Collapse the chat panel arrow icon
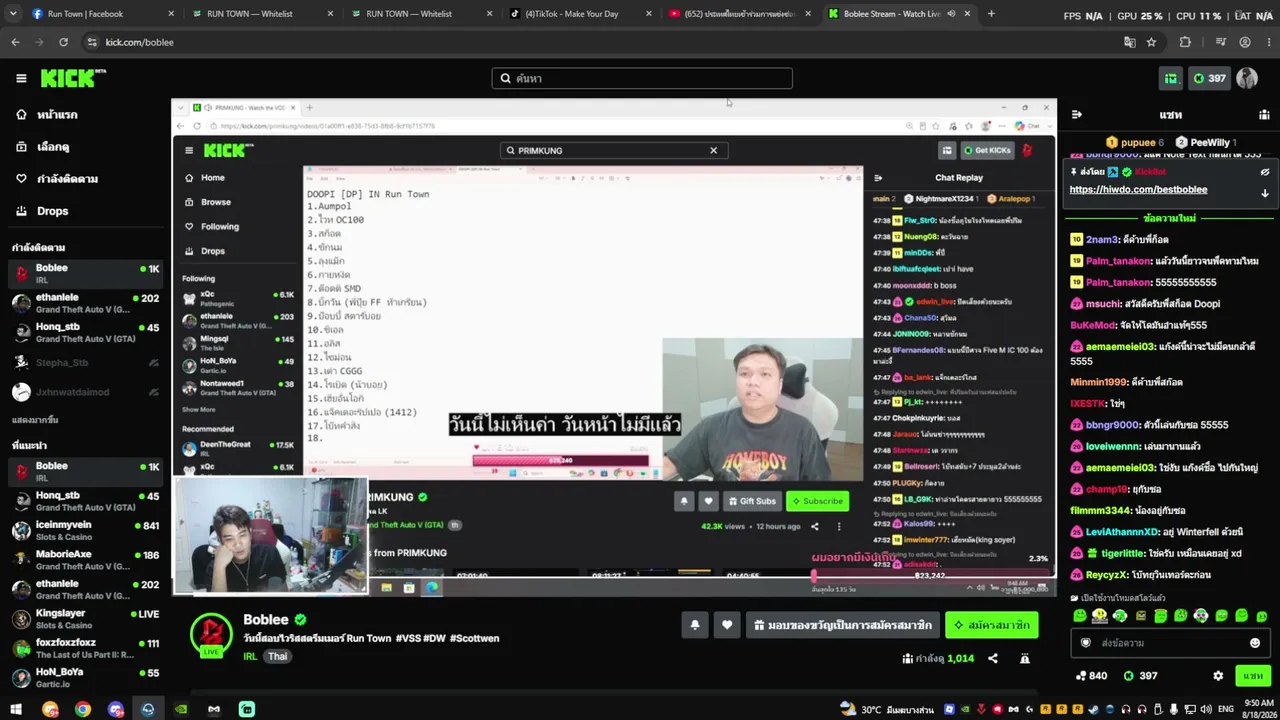The image size is (1280, 720). pos(1077,115)
